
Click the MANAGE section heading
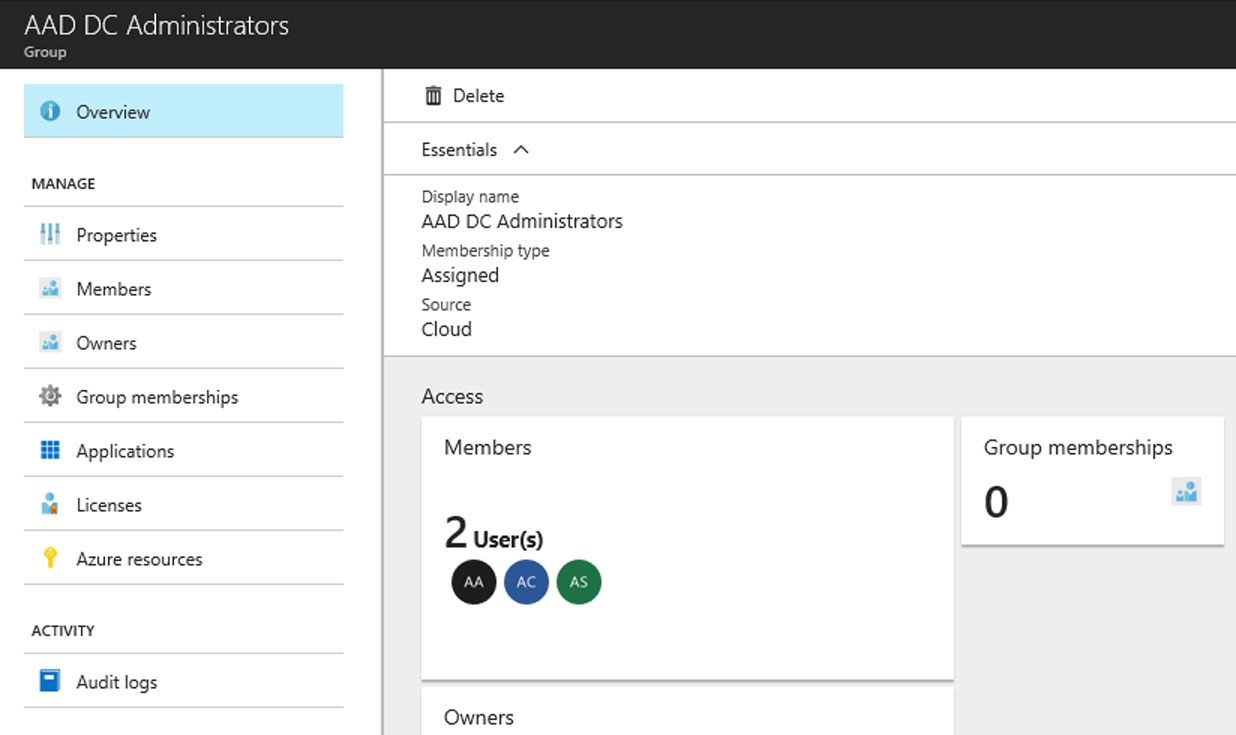point(64,184)
